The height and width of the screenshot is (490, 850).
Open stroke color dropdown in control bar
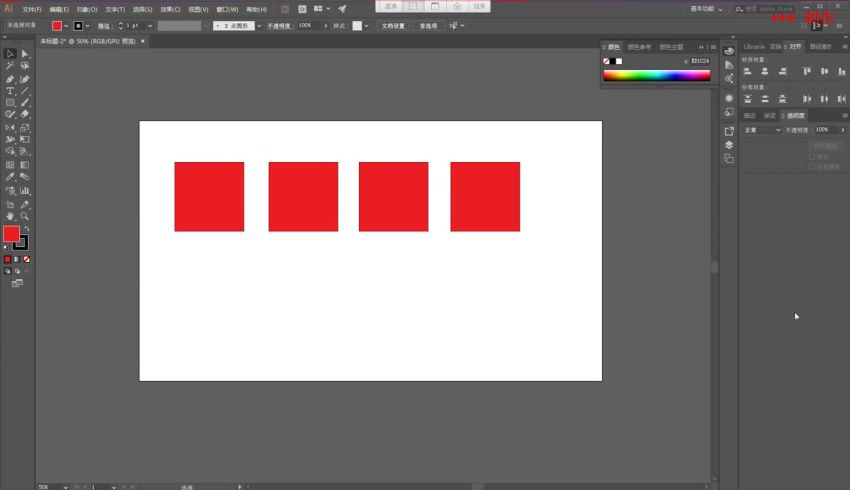[x=87, y=26]
